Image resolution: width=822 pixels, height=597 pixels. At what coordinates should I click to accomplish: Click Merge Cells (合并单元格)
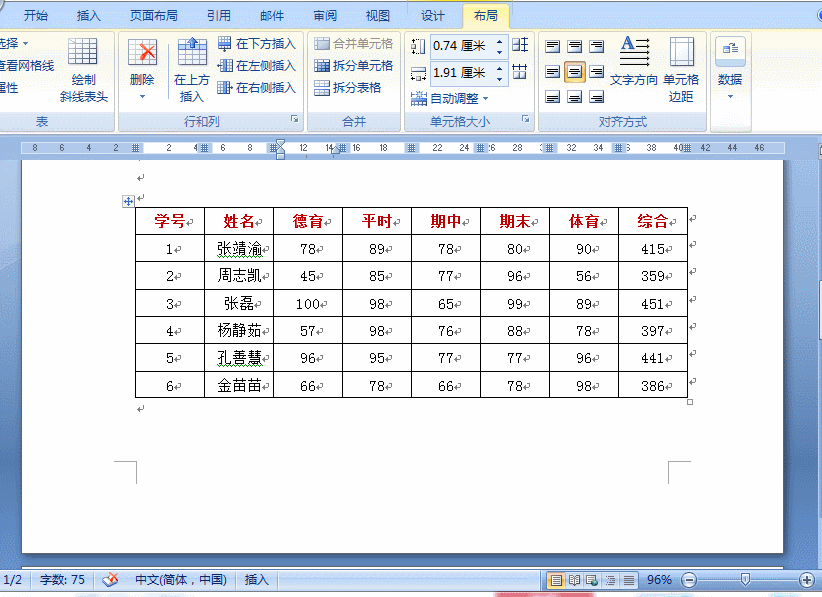point(354,44)
